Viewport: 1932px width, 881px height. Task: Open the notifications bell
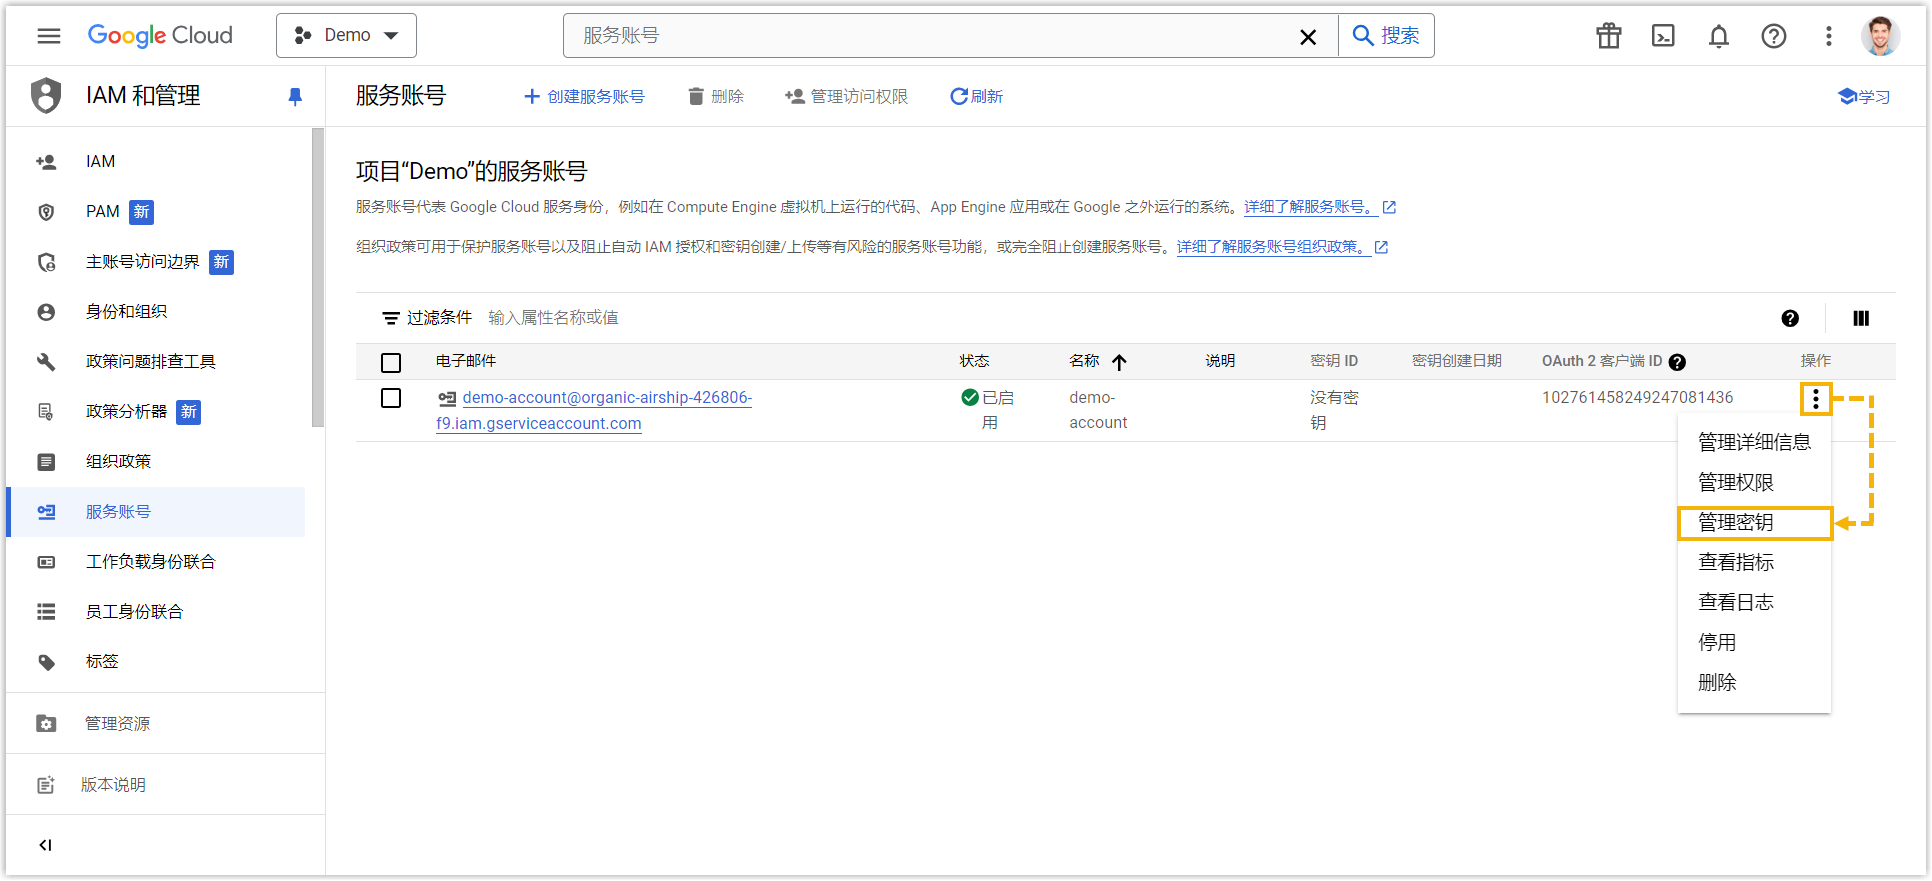click(x=1718, y=36)
